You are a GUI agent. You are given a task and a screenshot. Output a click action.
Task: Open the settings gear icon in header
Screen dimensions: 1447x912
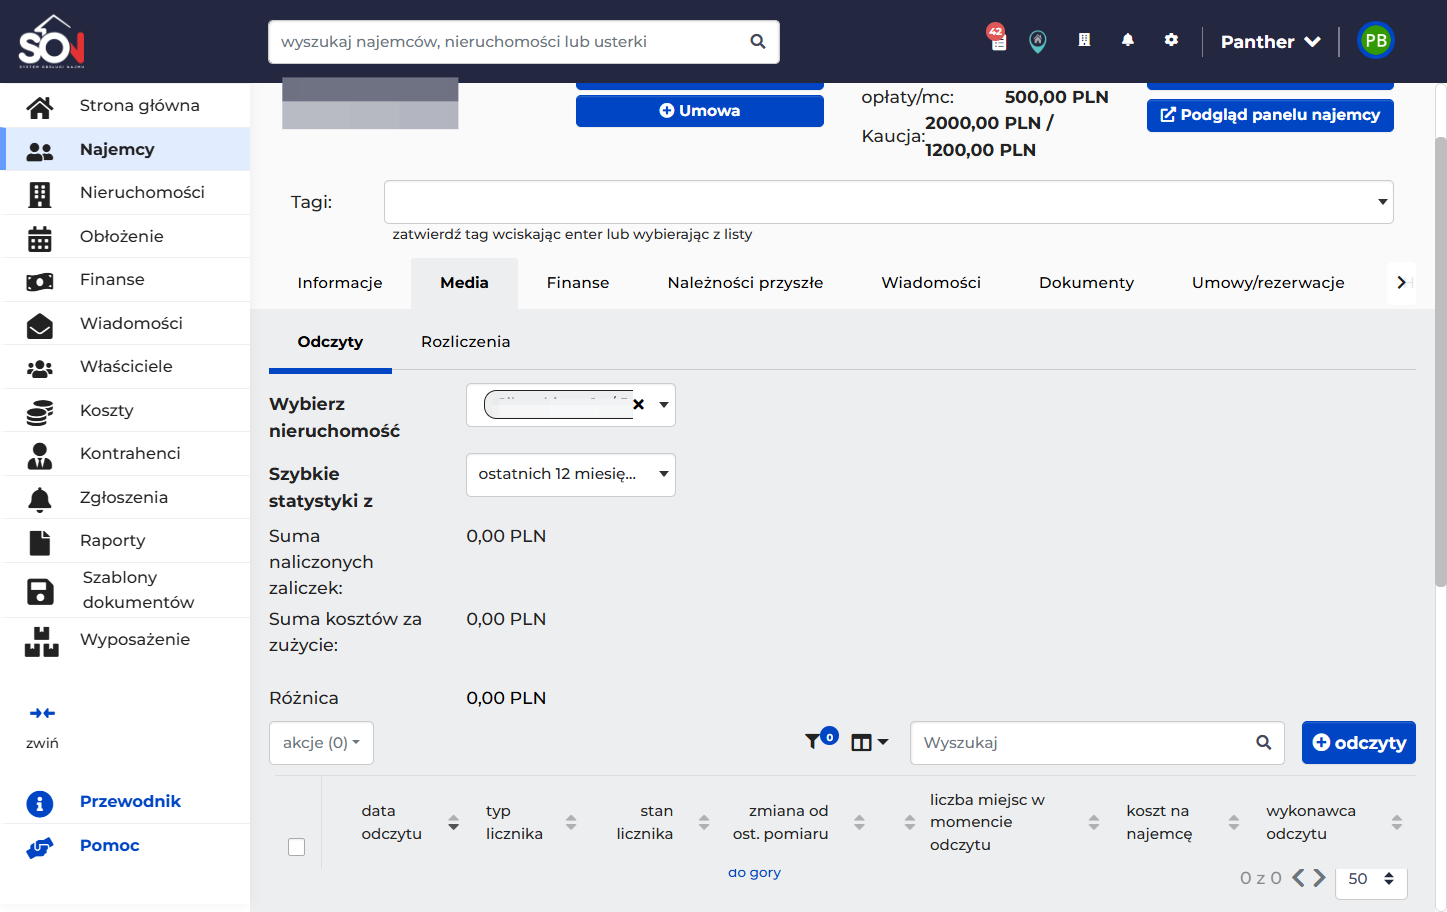1171,40
